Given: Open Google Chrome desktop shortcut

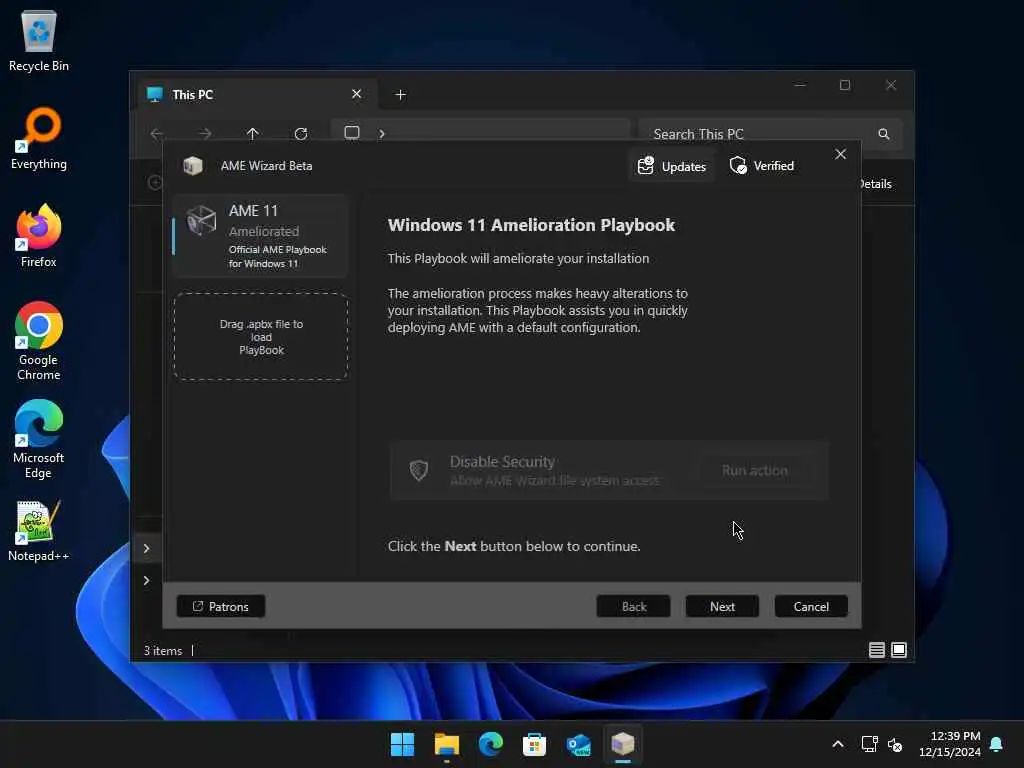Looking at the screenshot, I should coord(39,341).
